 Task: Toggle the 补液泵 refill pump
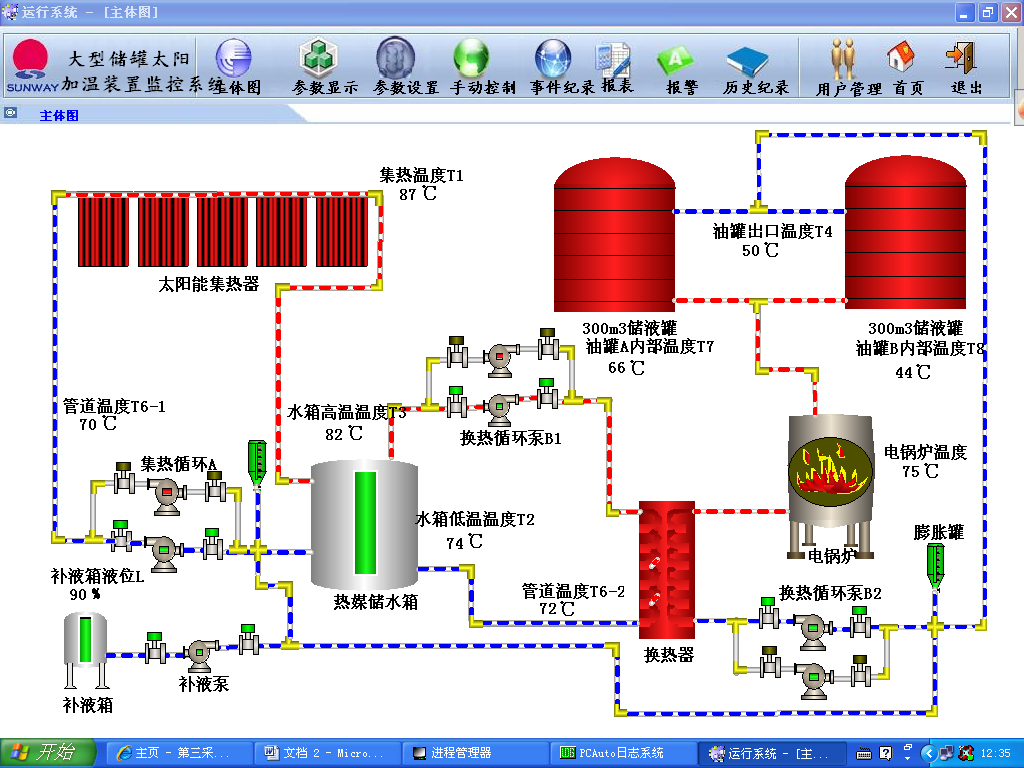click(x=203, y=651)
